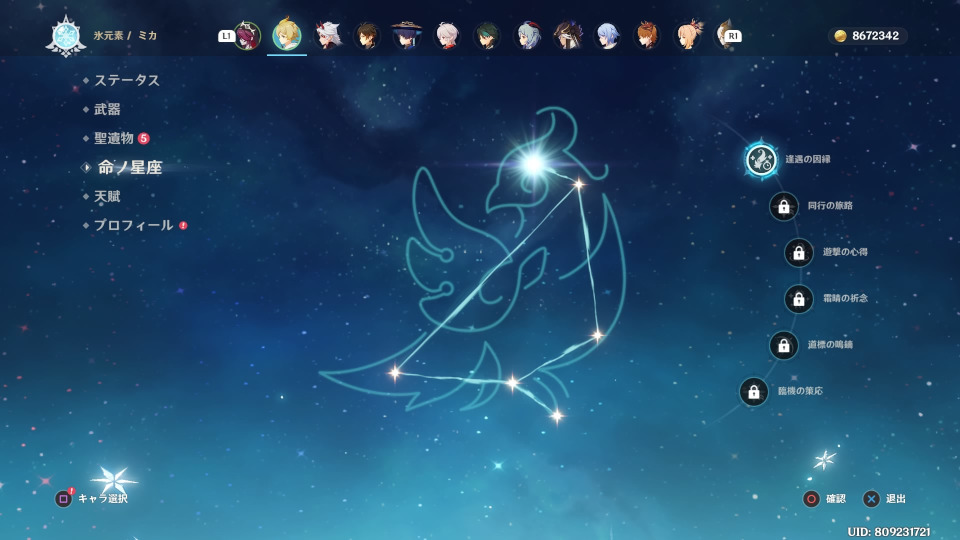
Task: Click the L1 previous-character button
Action: coord(226,36)
